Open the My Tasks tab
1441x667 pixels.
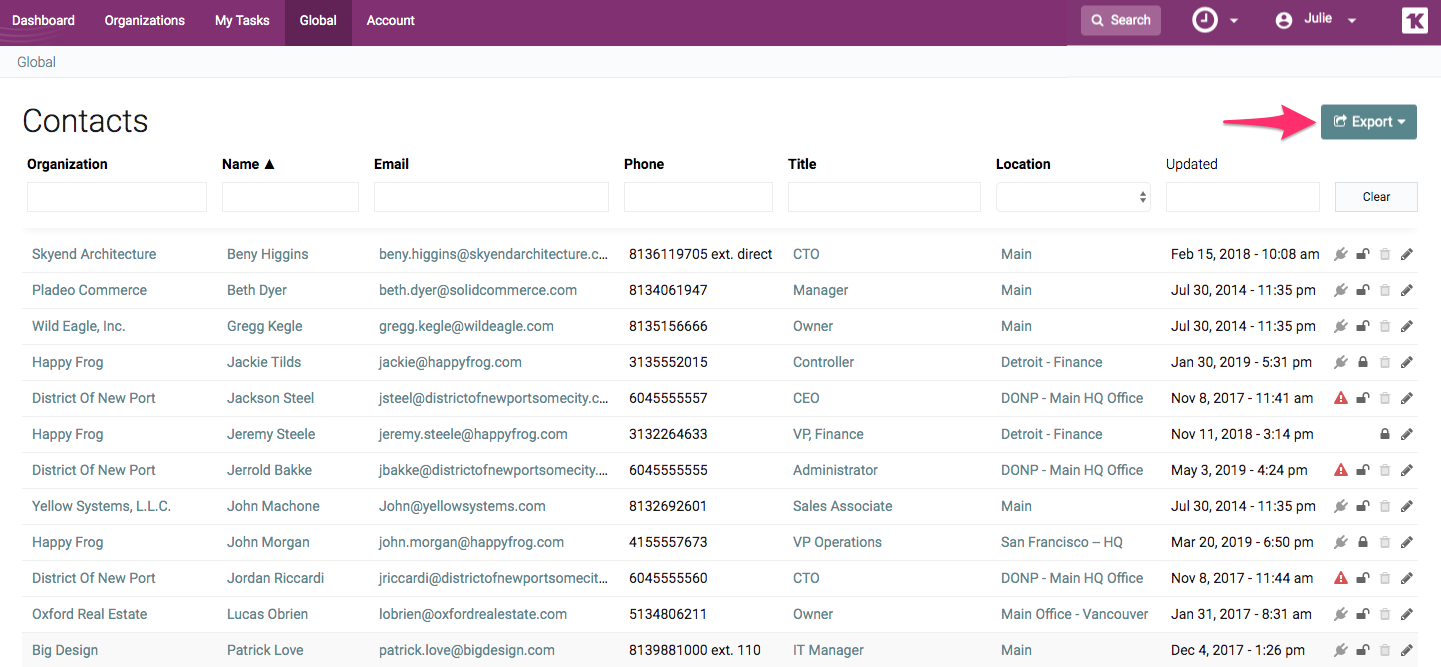coord(242,20)
